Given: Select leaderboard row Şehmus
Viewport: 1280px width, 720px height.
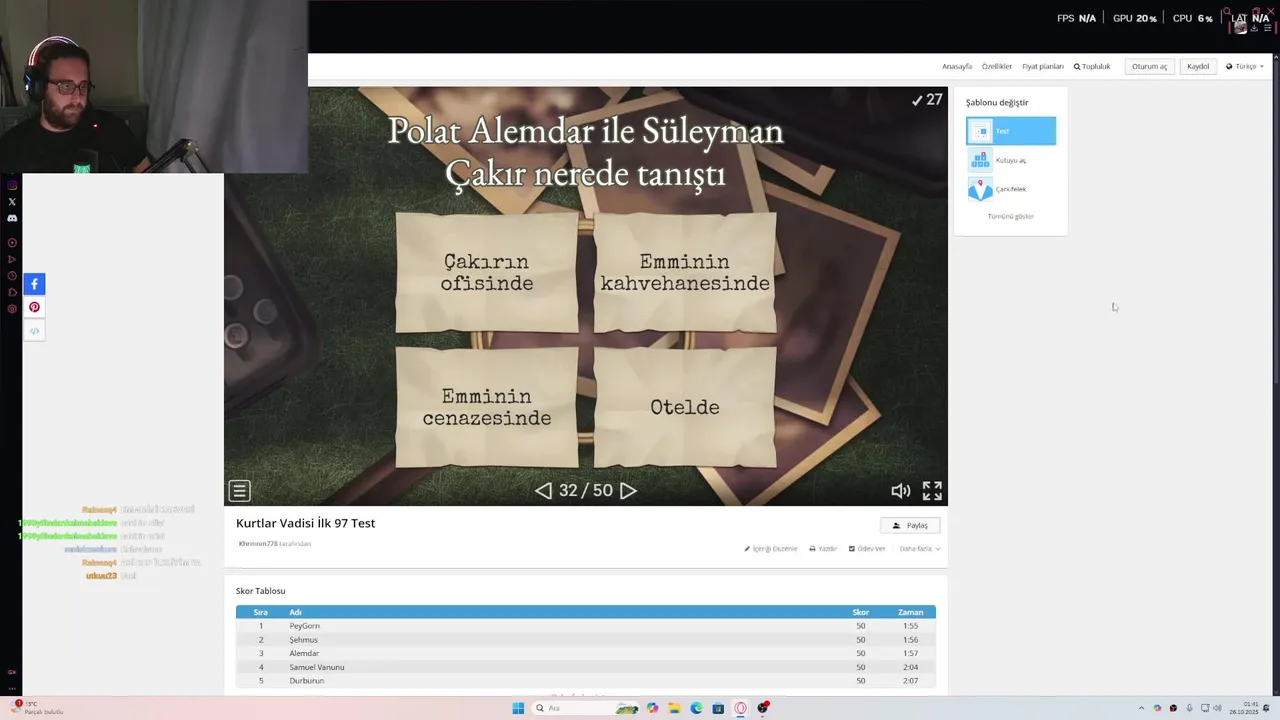Looking at the screenshot, I should pos(586,640).
